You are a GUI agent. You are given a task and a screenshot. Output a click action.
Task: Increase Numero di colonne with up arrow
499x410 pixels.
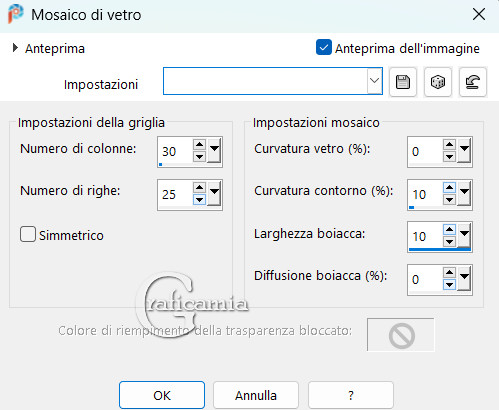199,145
